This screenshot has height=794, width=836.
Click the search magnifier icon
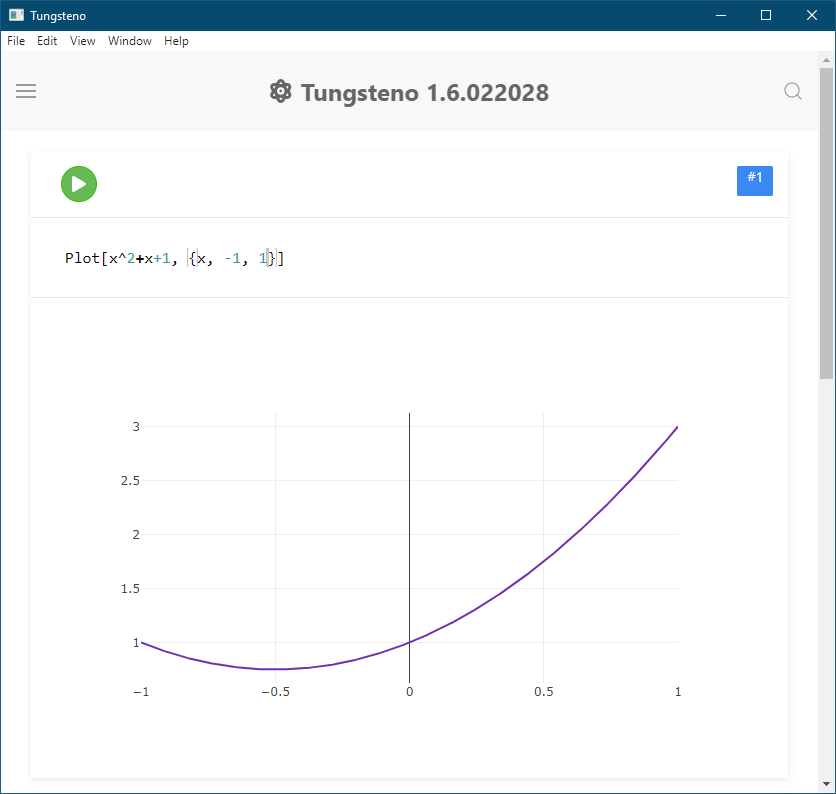793,91
